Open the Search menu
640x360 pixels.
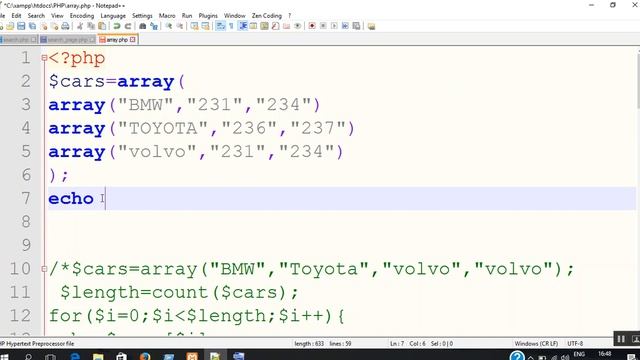pyautogui.click(x=36, y=16)
